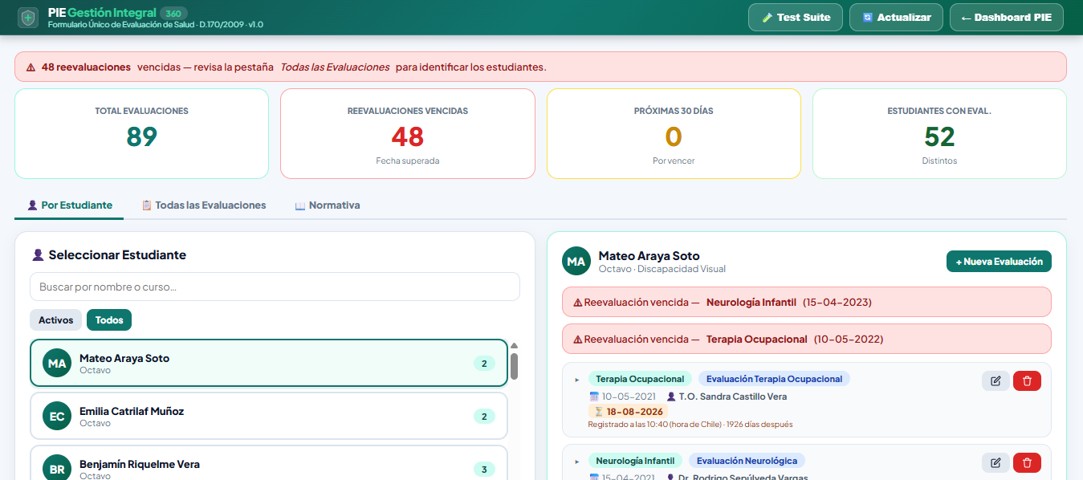Edit the Neurología Infantil evaluation

click(995, 462)
